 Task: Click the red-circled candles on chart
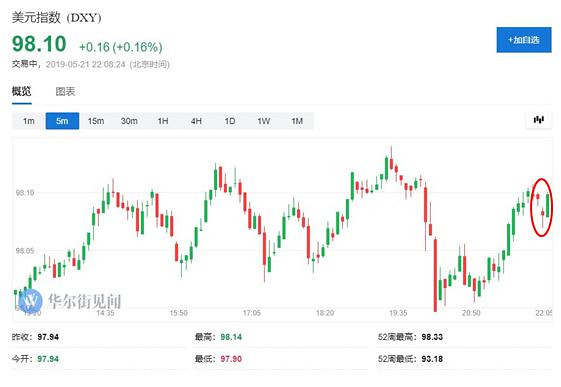542,207
